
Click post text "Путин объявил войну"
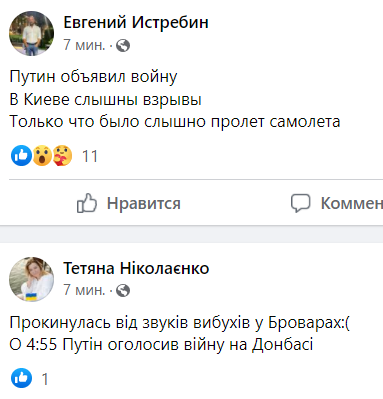[93, 77]
